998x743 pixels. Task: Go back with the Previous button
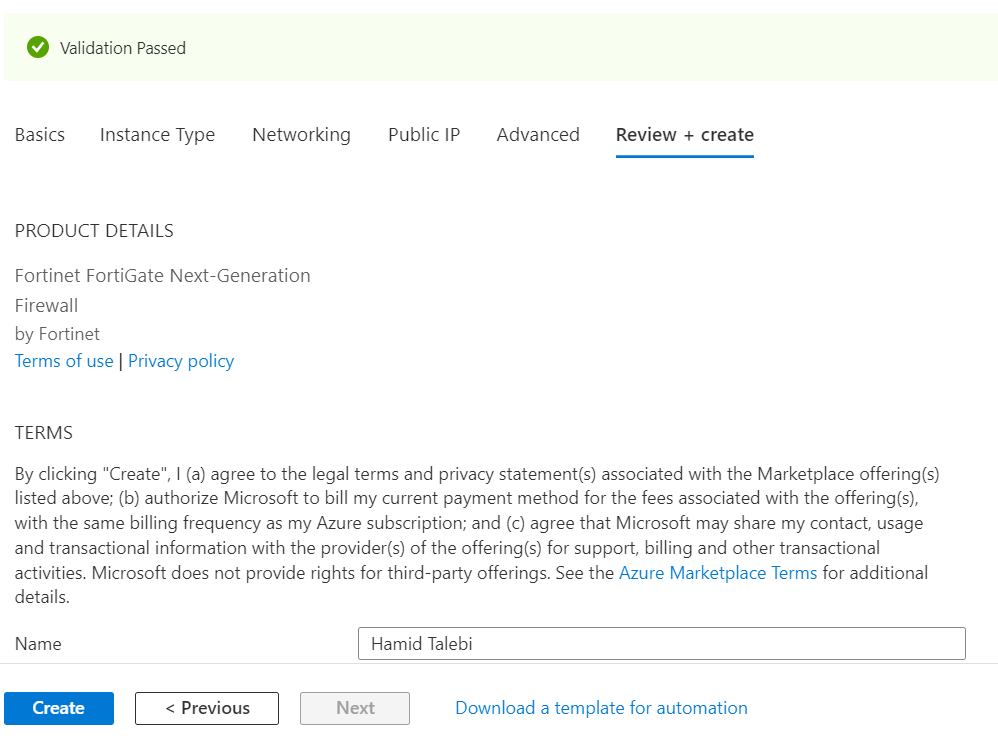click(x=207, y=708)
